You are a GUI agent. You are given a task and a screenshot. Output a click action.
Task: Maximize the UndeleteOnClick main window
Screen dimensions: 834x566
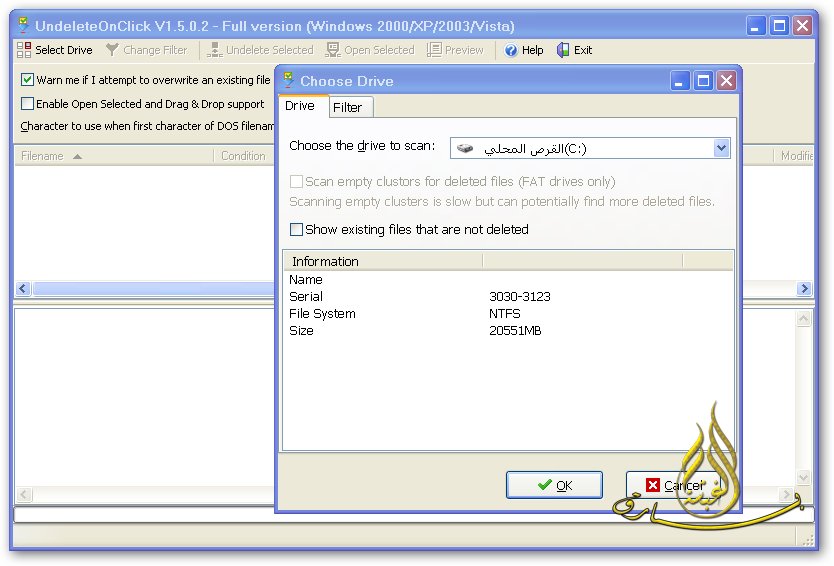point(779,26)
